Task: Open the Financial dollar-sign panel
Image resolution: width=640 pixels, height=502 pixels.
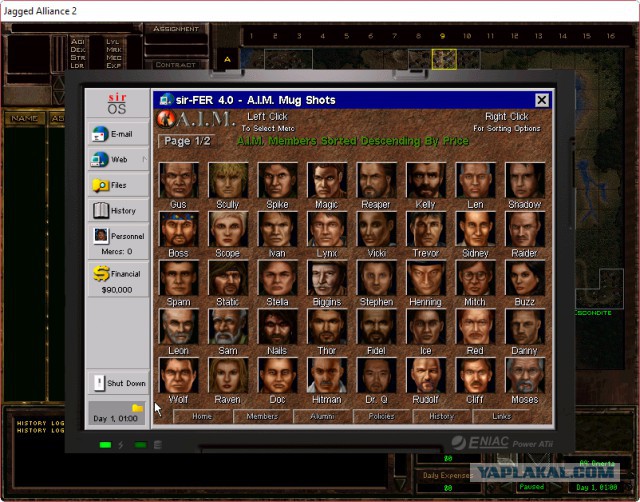Action: (x=118, y=279)
